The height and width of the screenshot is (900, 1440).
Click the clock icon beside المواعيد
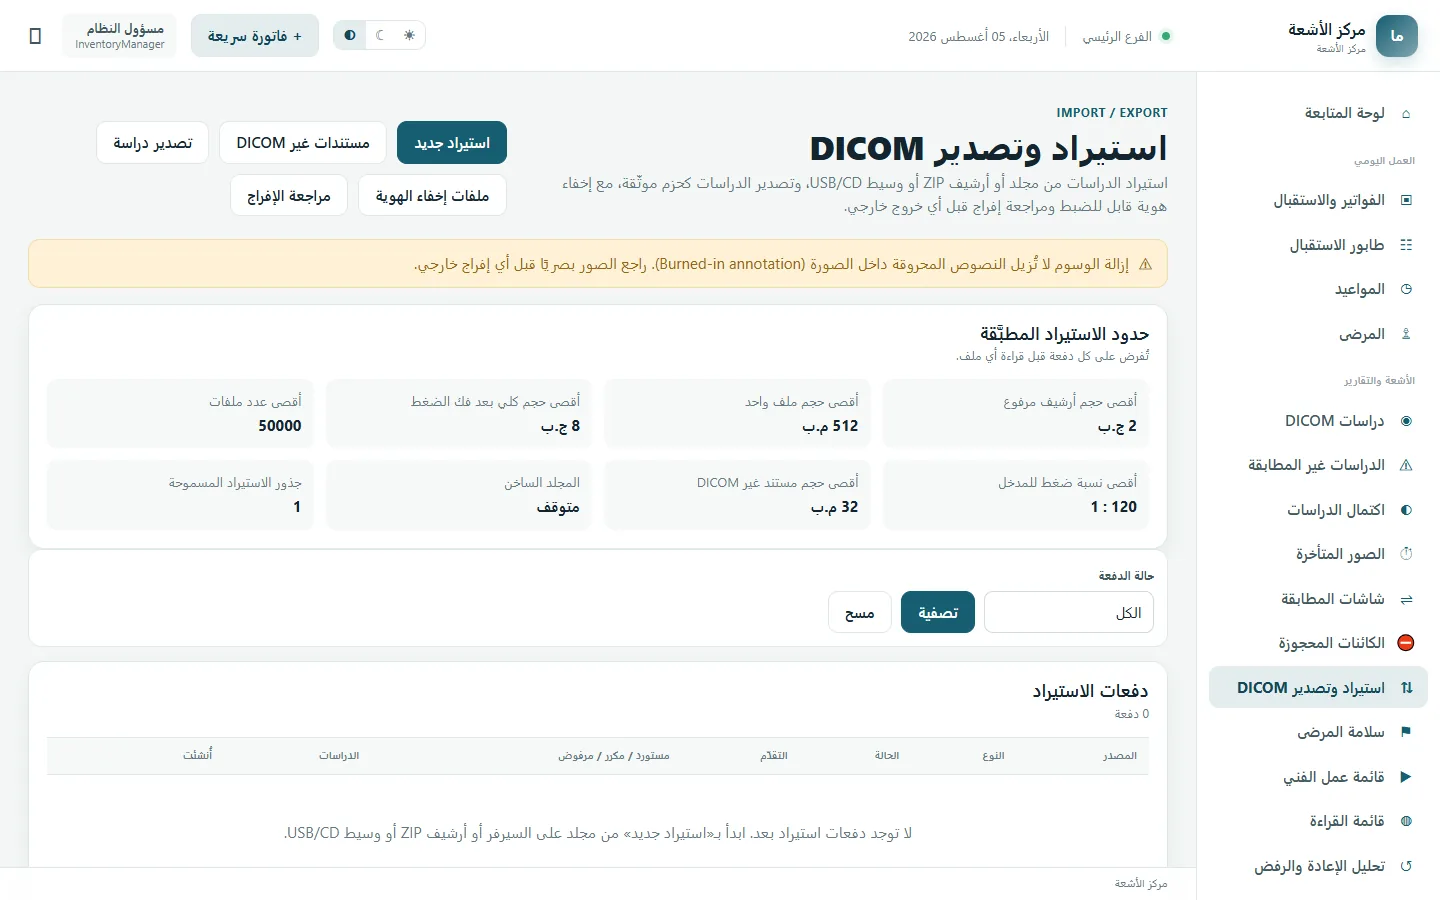(1406, 289)
